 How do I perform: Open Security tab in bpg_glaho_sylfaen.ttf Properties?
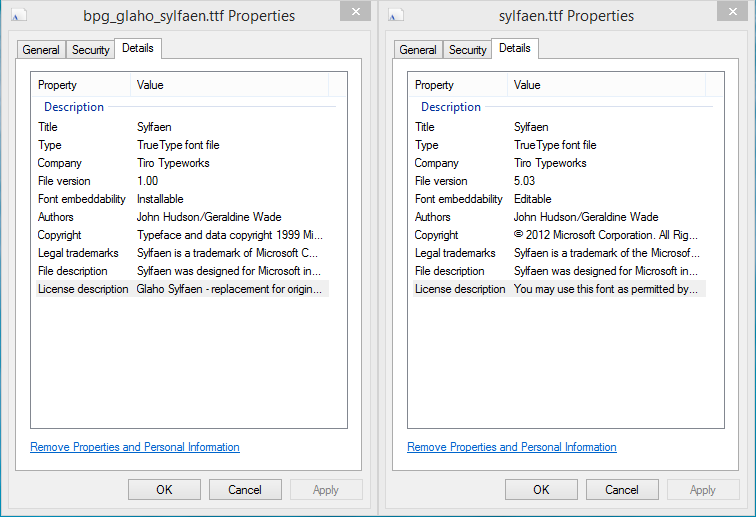(91, 50)
